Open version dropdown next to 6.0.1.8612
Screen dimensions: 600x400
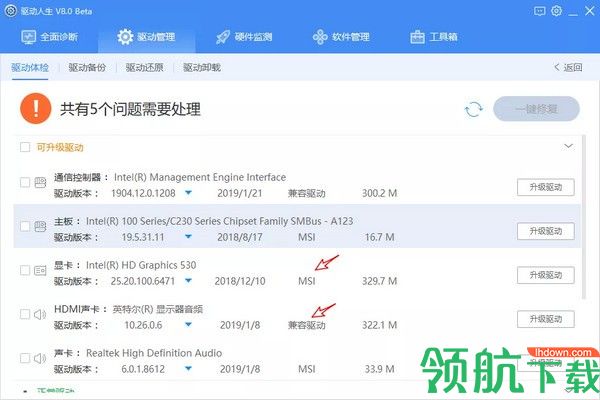pos(188,369)
